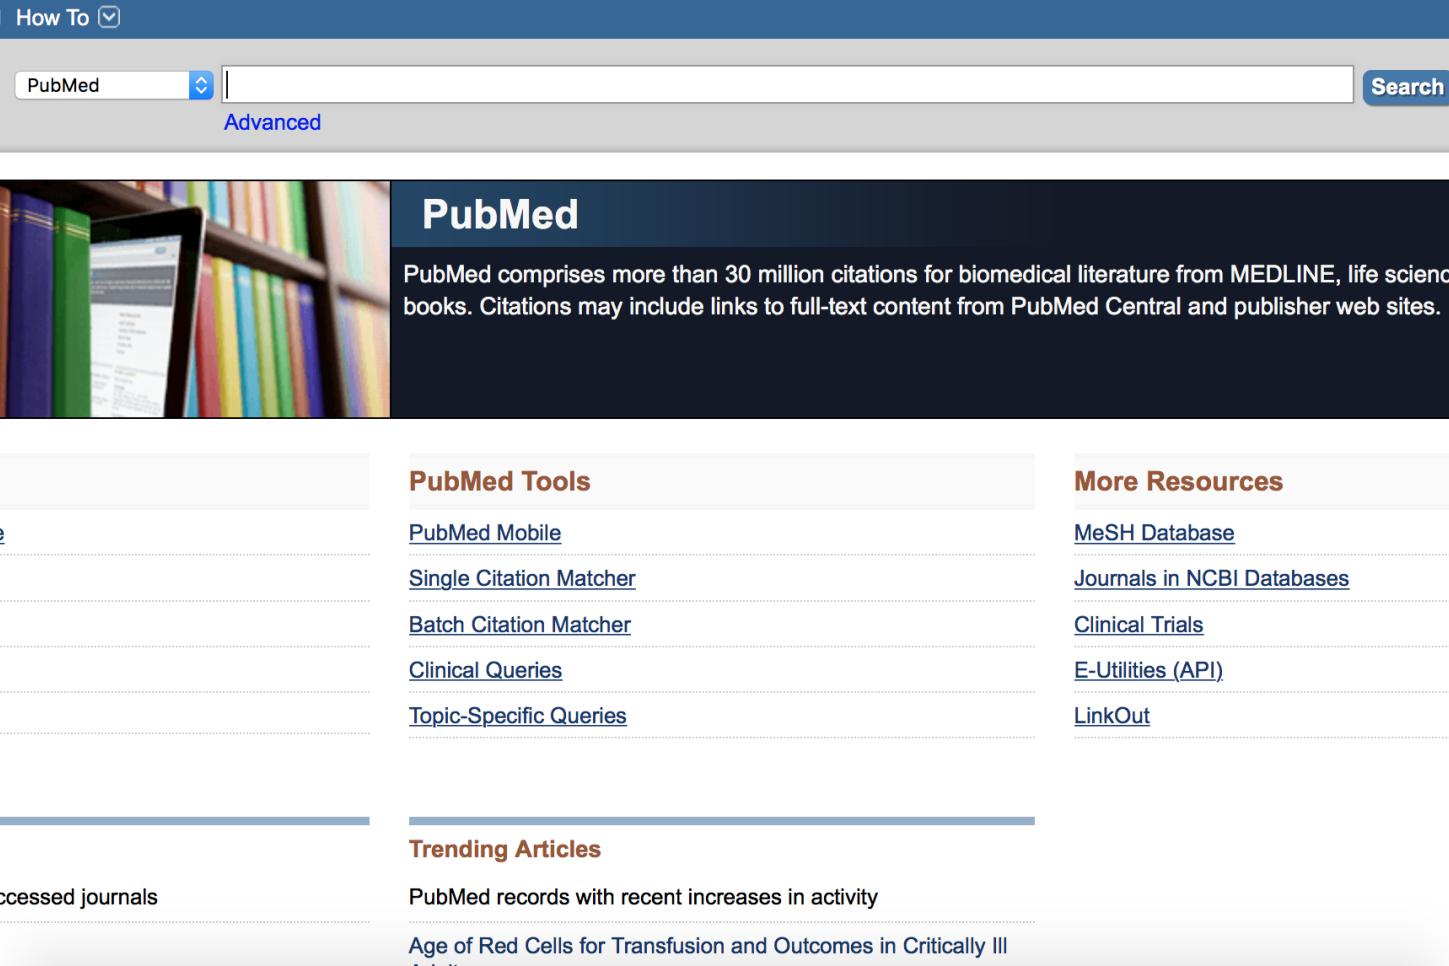Open the How To dropdown arrow icon
The height and width of the screenshot is (966, 1449).
[x=109, y=17]
